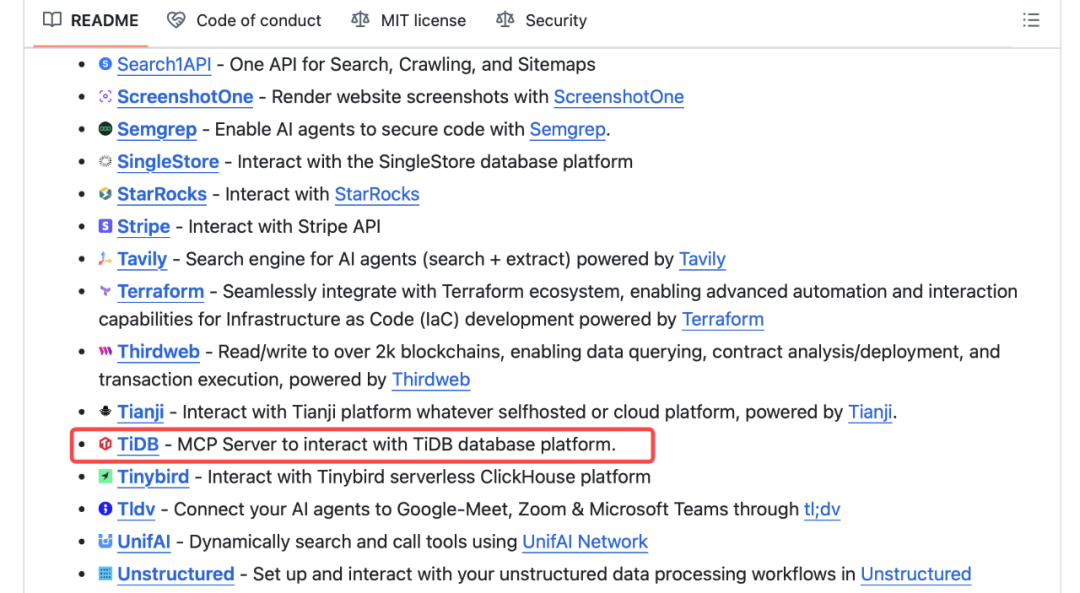Open the MIT license tab
Image resolution: width=1080 pixels, height=593 pixels.
click(x=408, y=21)
